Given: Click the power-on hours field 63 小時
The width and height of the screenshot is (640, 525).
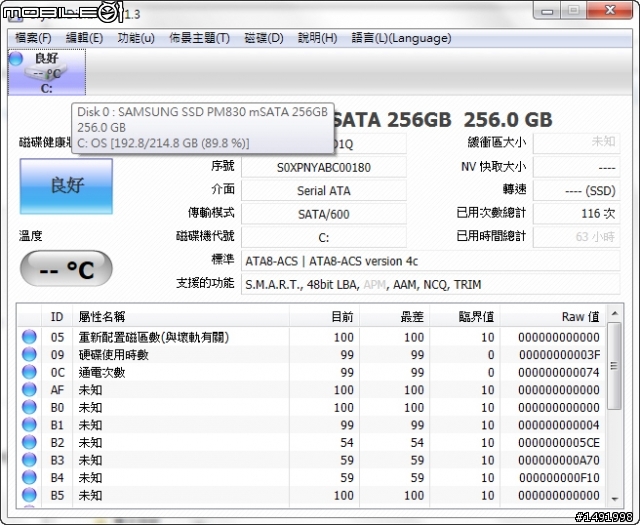Looking at the screenshot, I should click(x=576, y=237).
